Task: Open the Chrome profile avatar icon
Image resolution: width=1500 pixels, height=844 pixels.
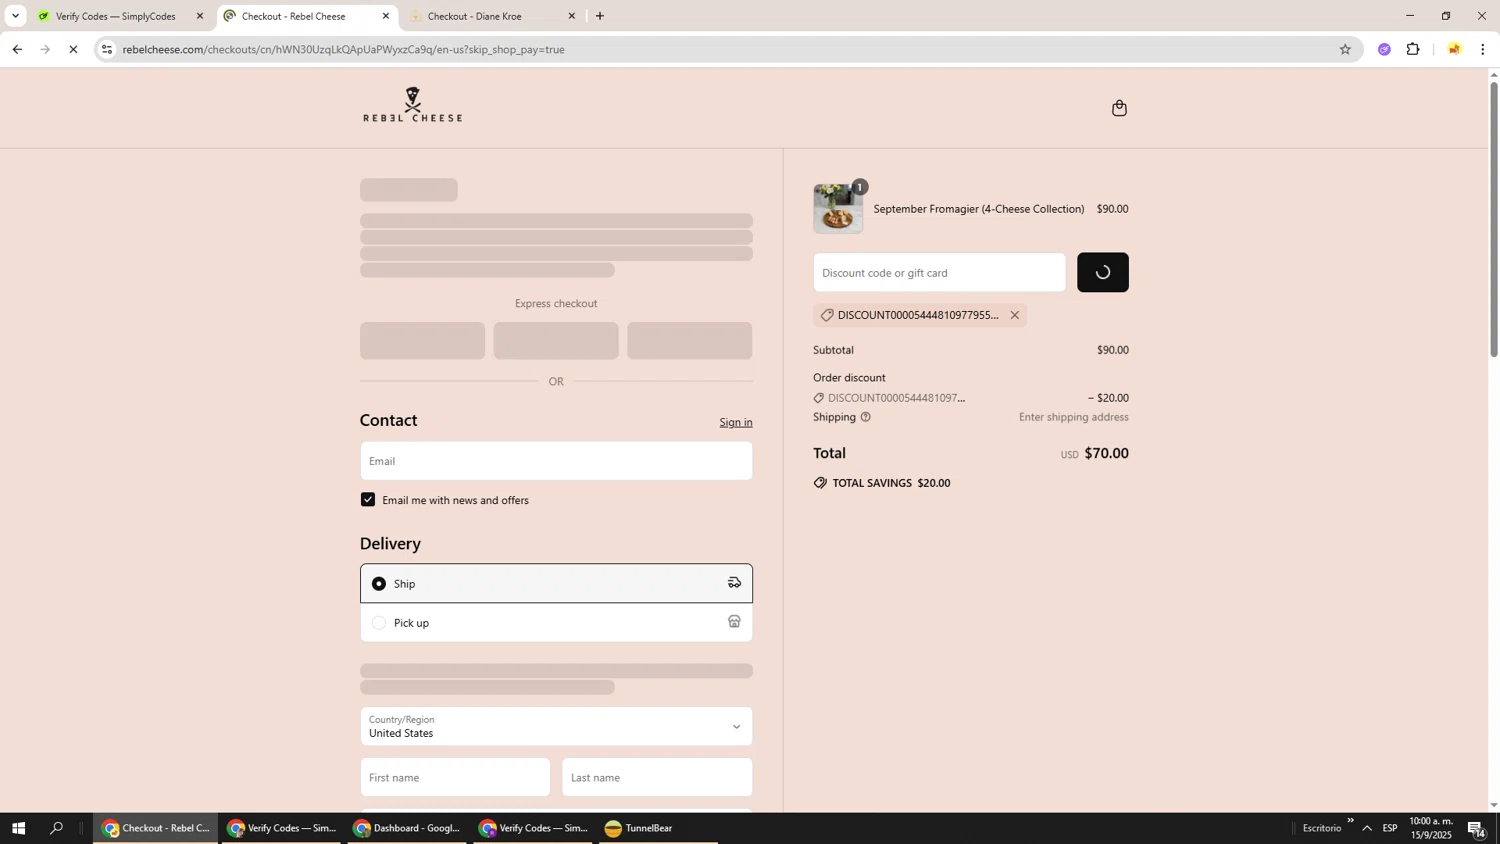Action: pyautogui.click(x=1454, y=49)
